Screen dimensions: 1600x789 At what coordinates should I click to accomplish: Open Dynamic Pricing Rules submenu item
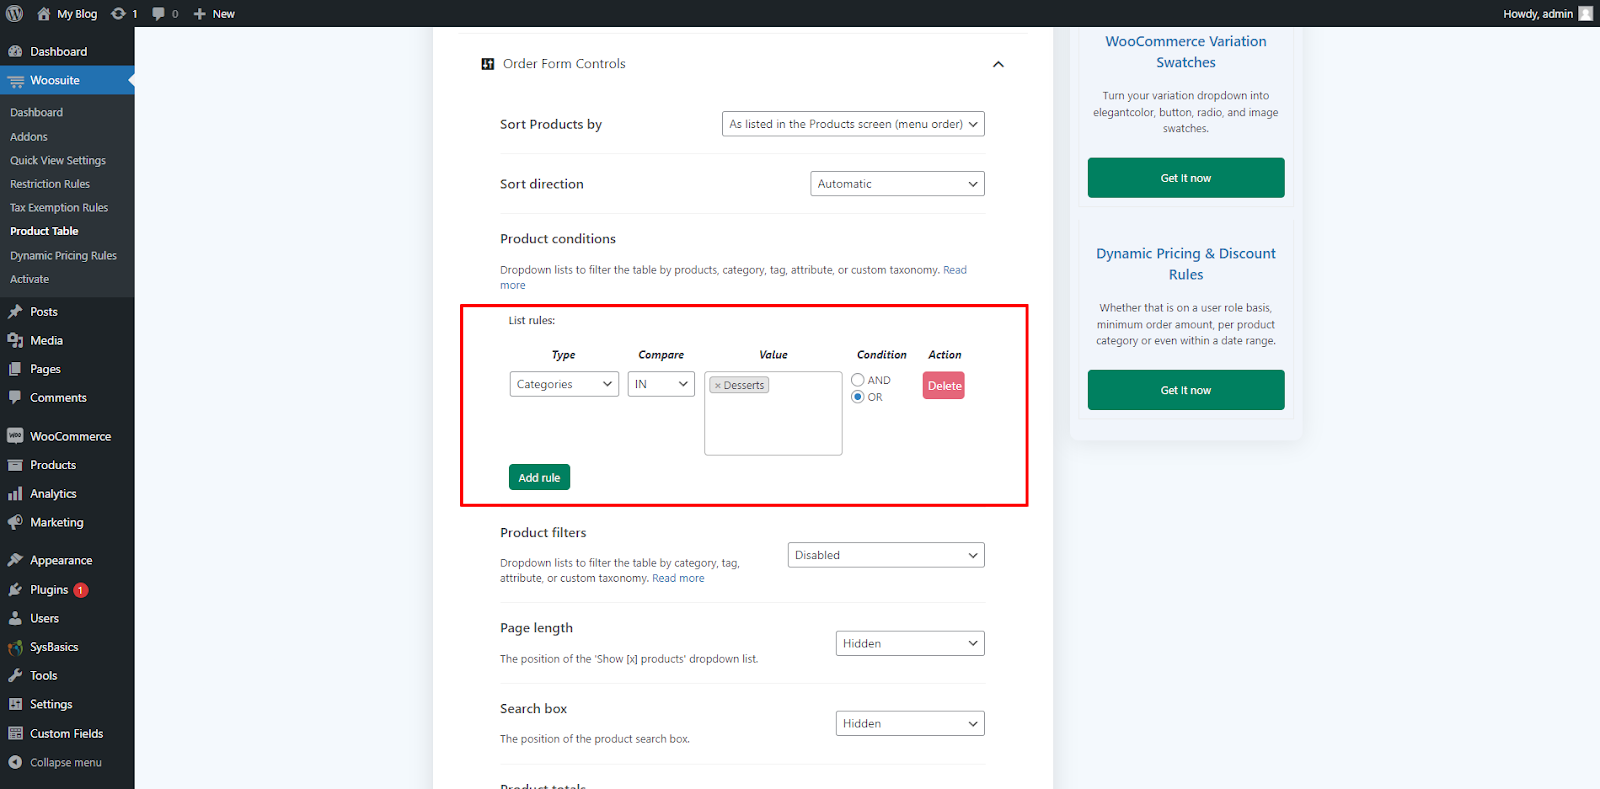tap(63, 256)
